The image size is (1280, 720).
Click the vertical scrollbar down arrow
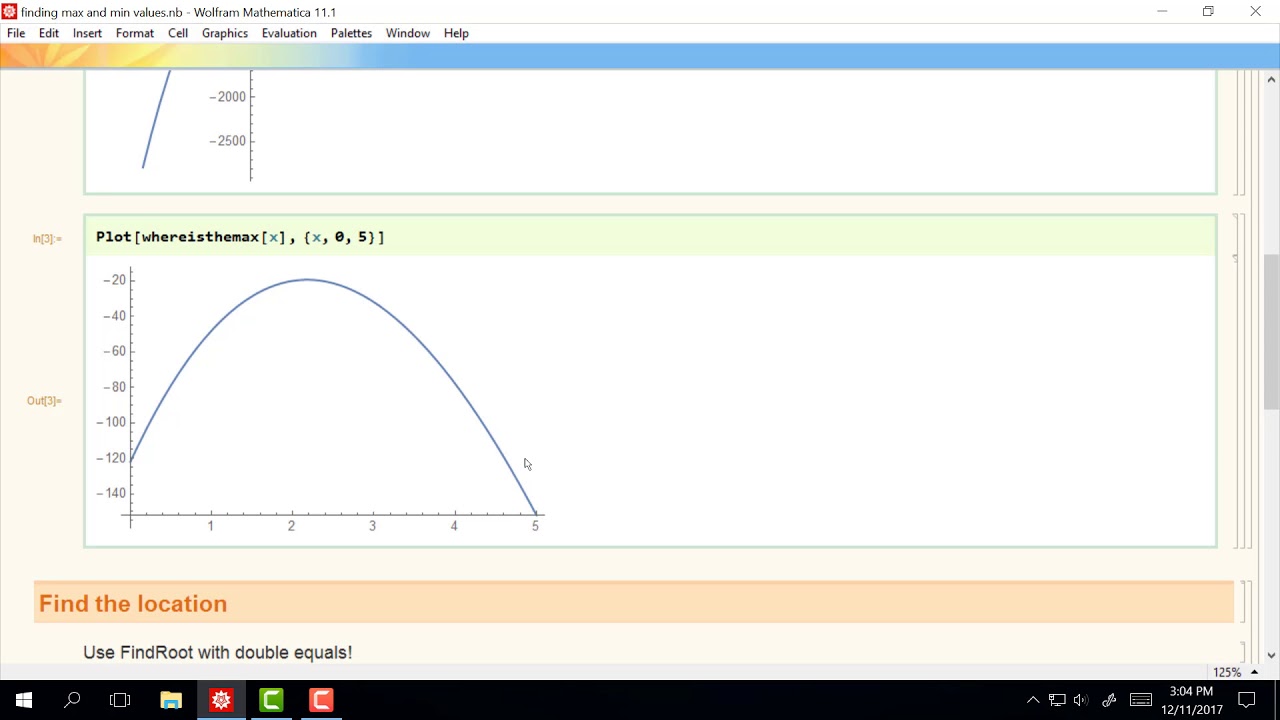(1272, 656)
